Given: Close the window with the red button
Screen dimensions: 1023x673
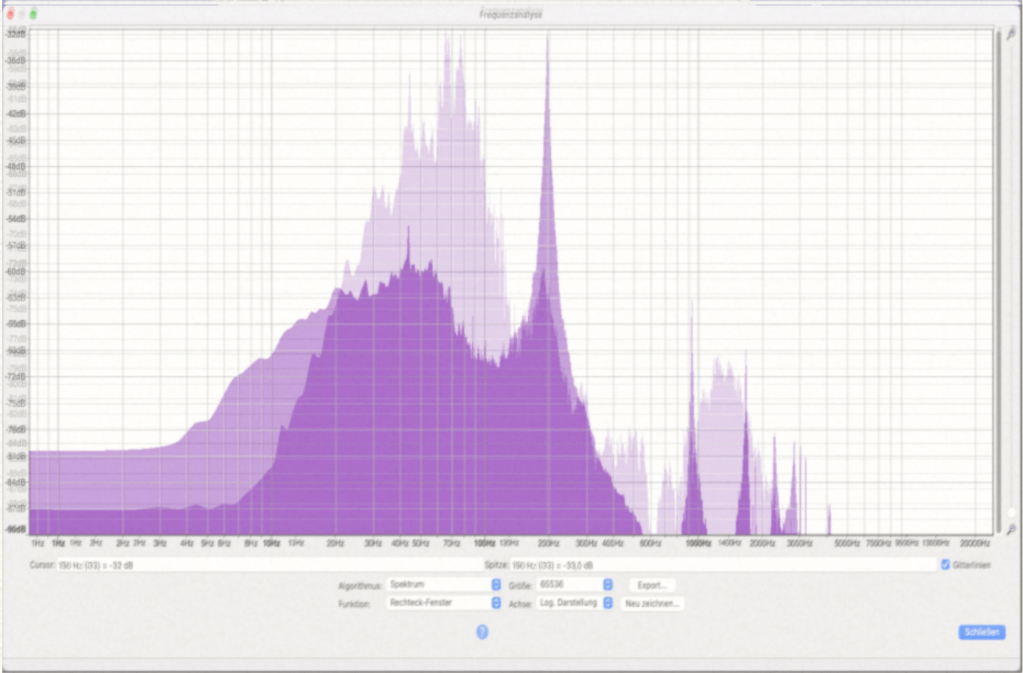Looking at the screenshot, I should pyautogui.click(x=10, y=14).
